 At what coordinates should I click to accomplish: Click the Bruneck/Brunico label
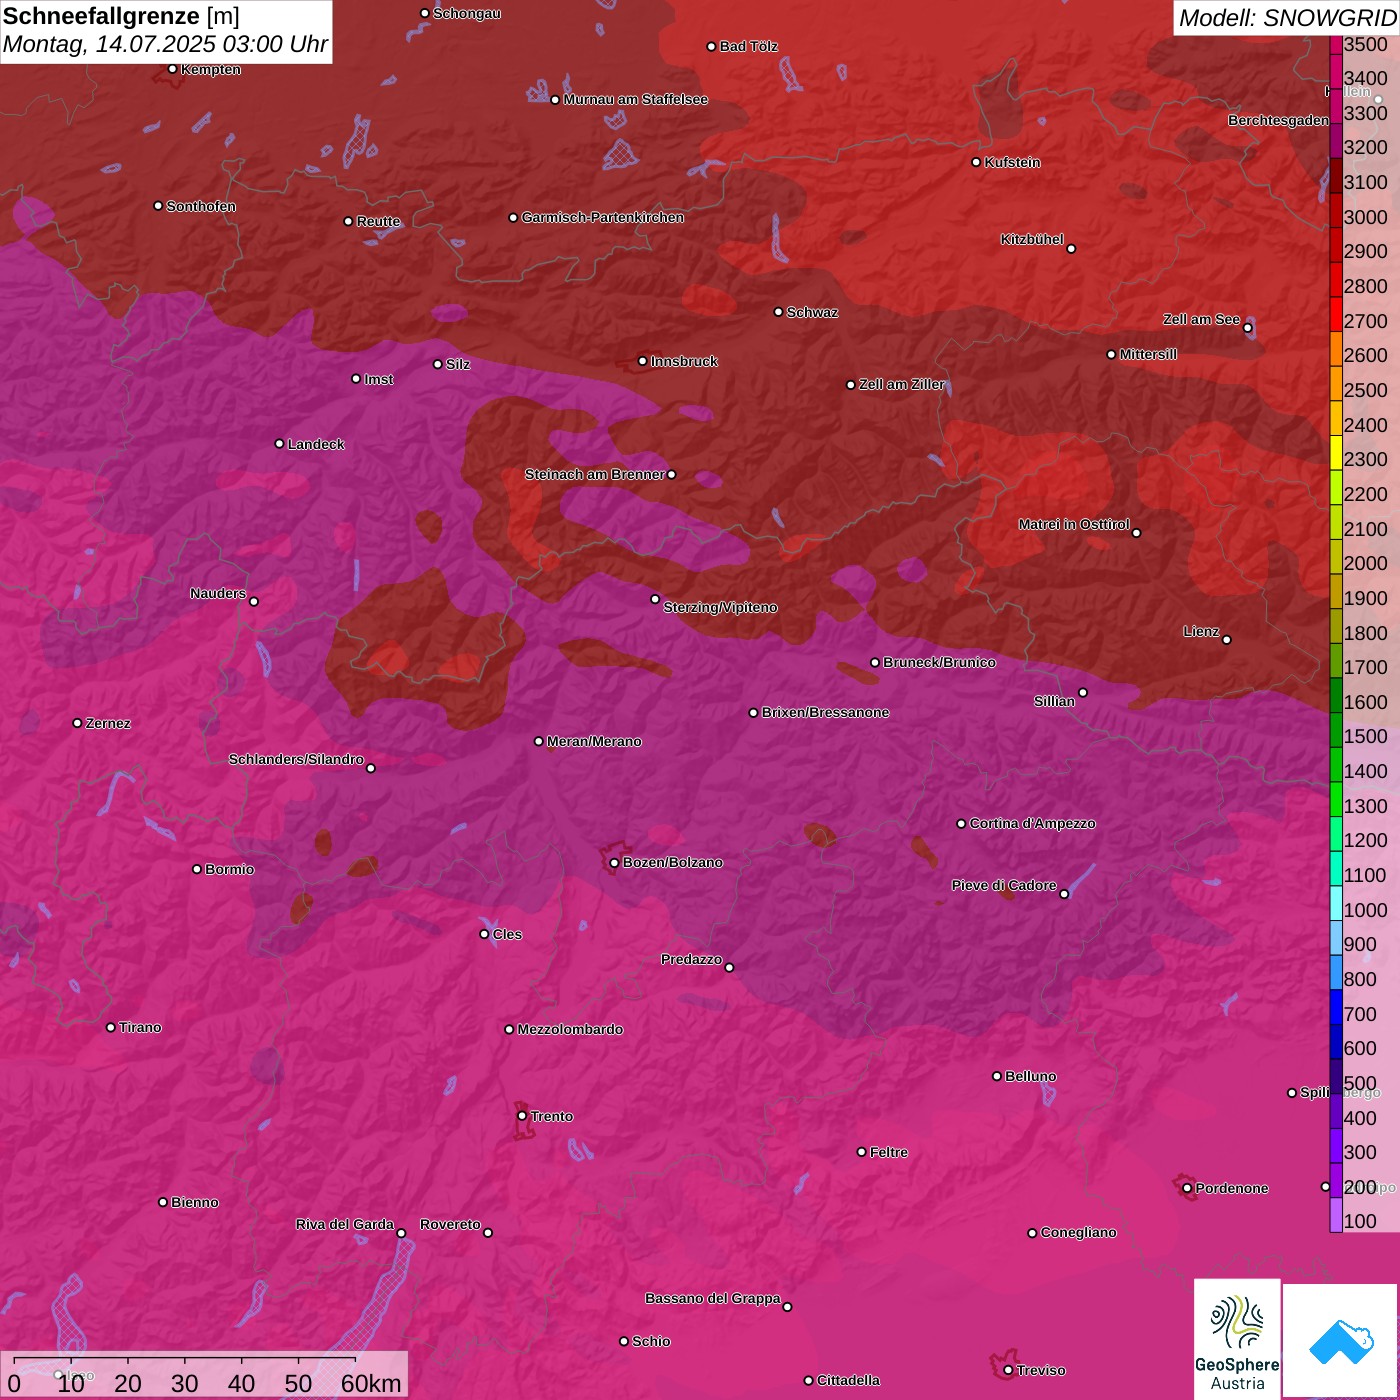939,662
